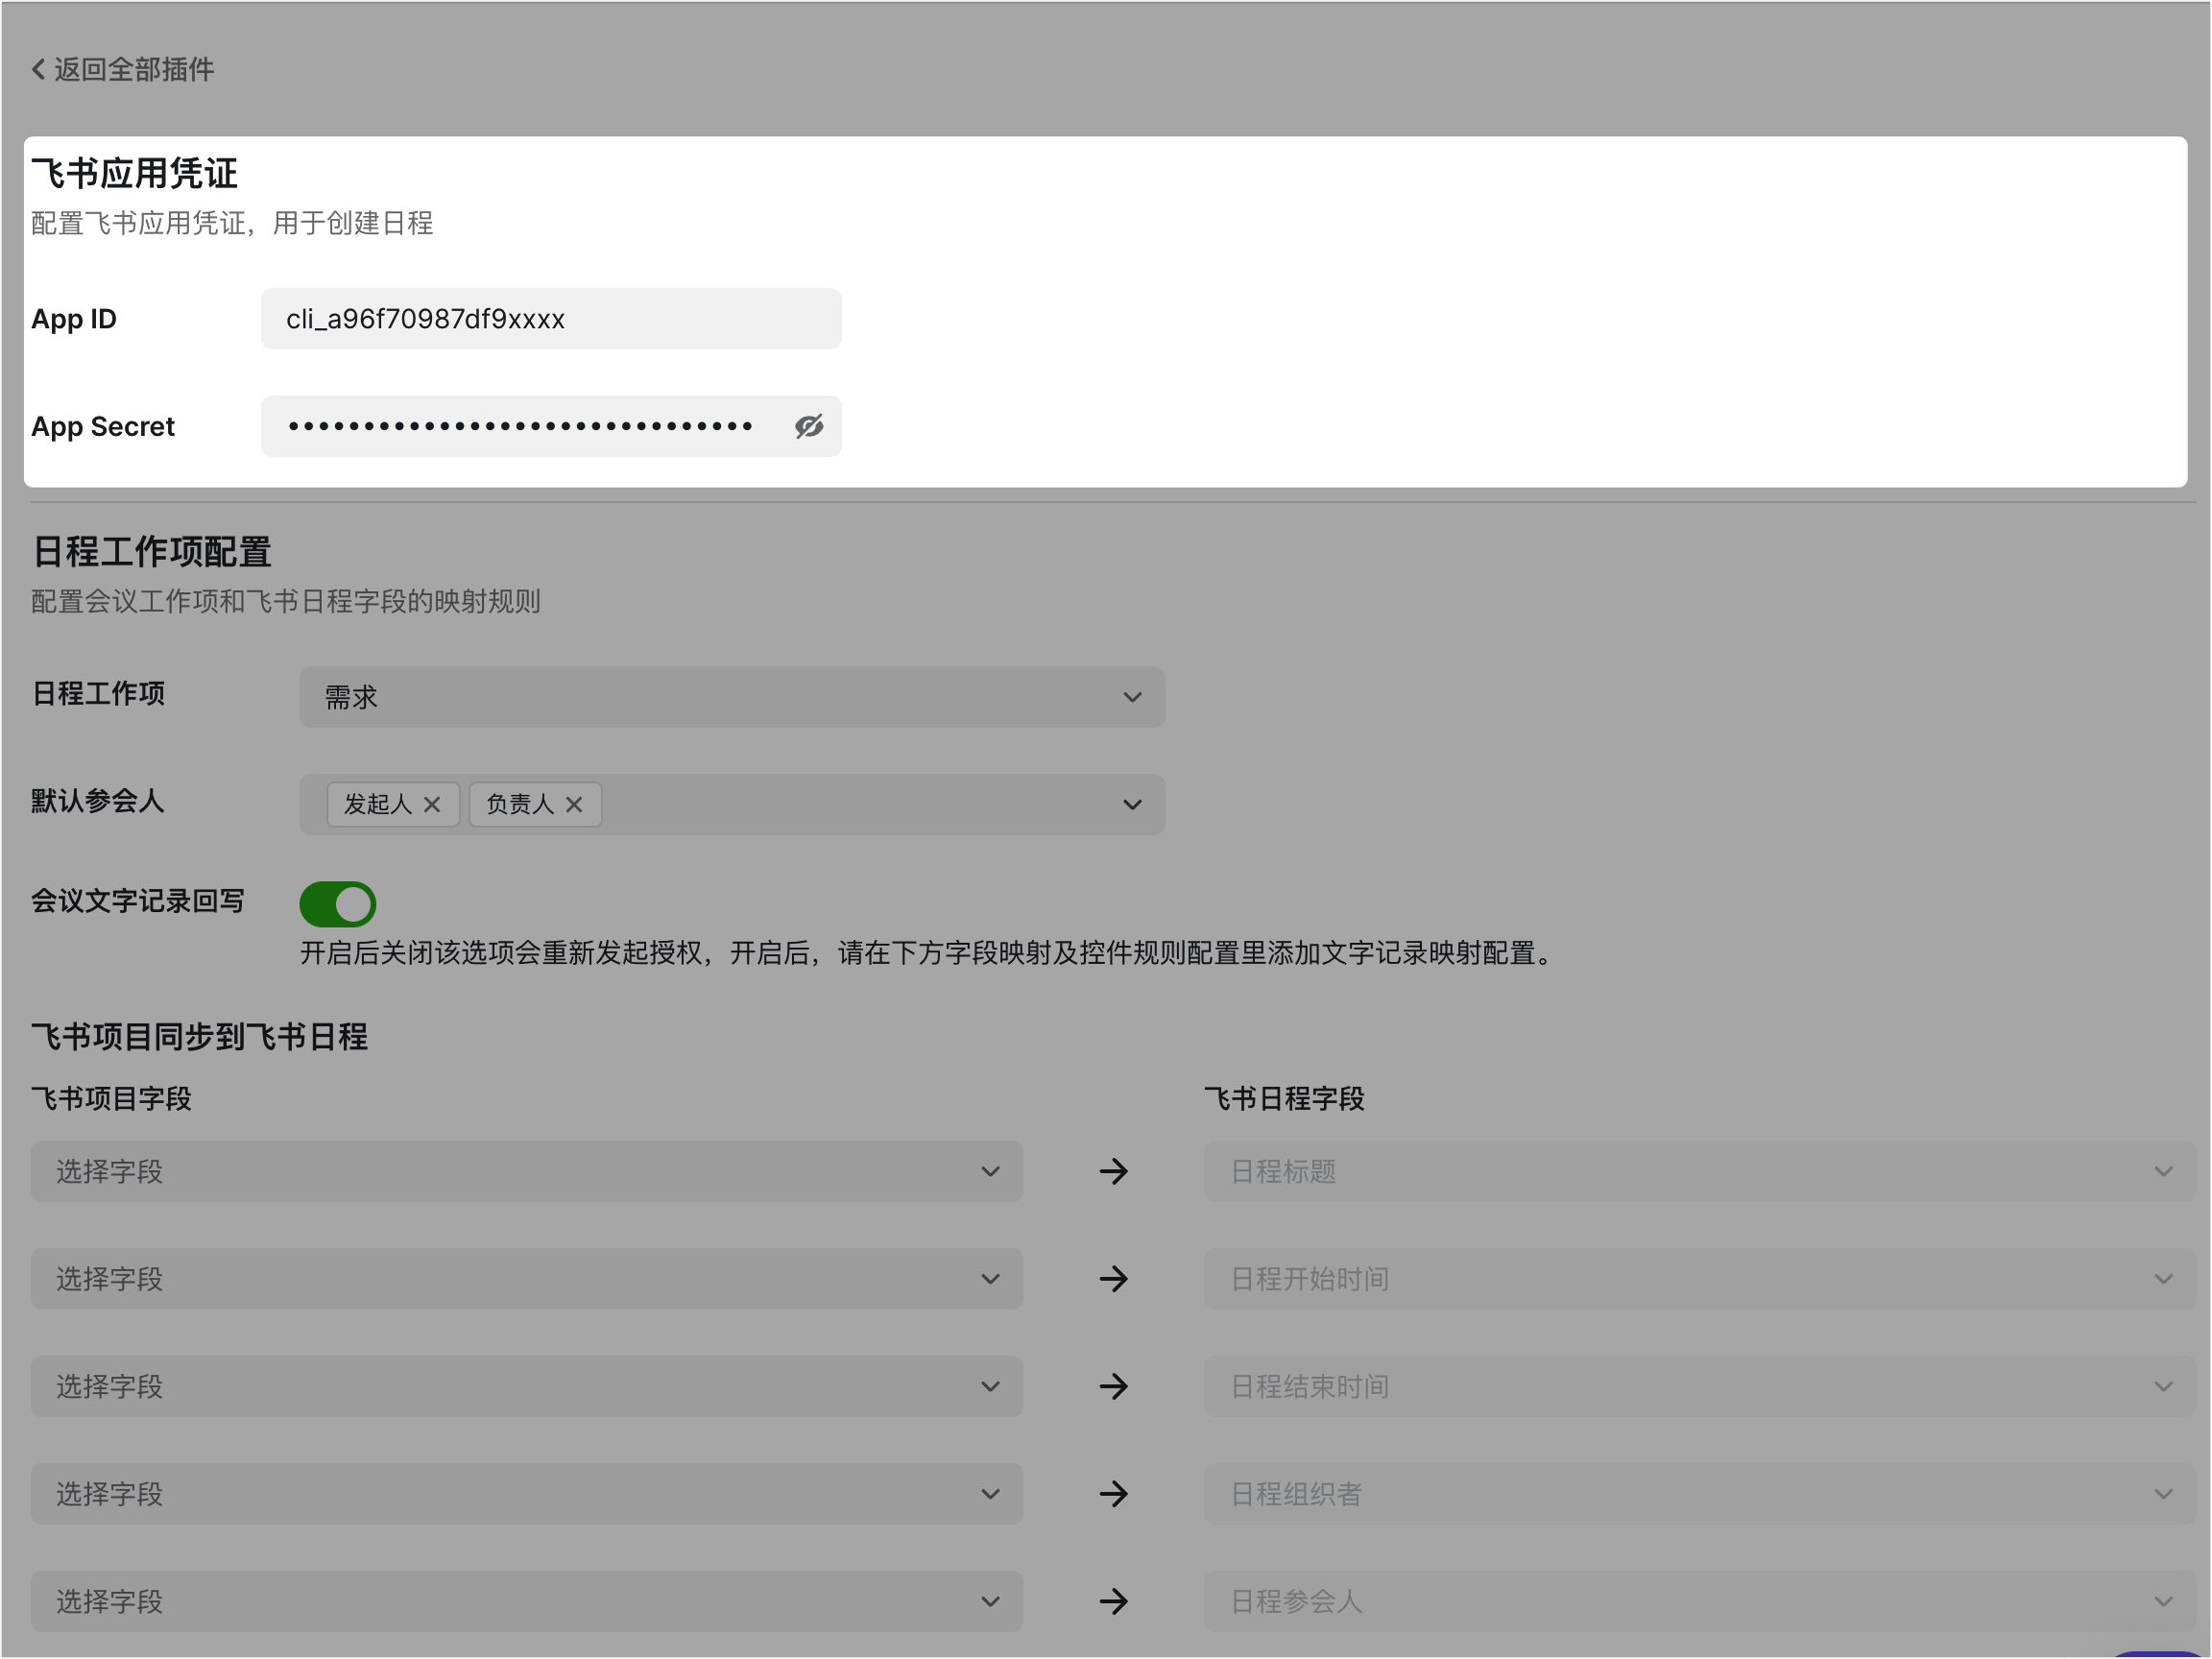Click the 会议文字记录回写 label

(138, 901)
